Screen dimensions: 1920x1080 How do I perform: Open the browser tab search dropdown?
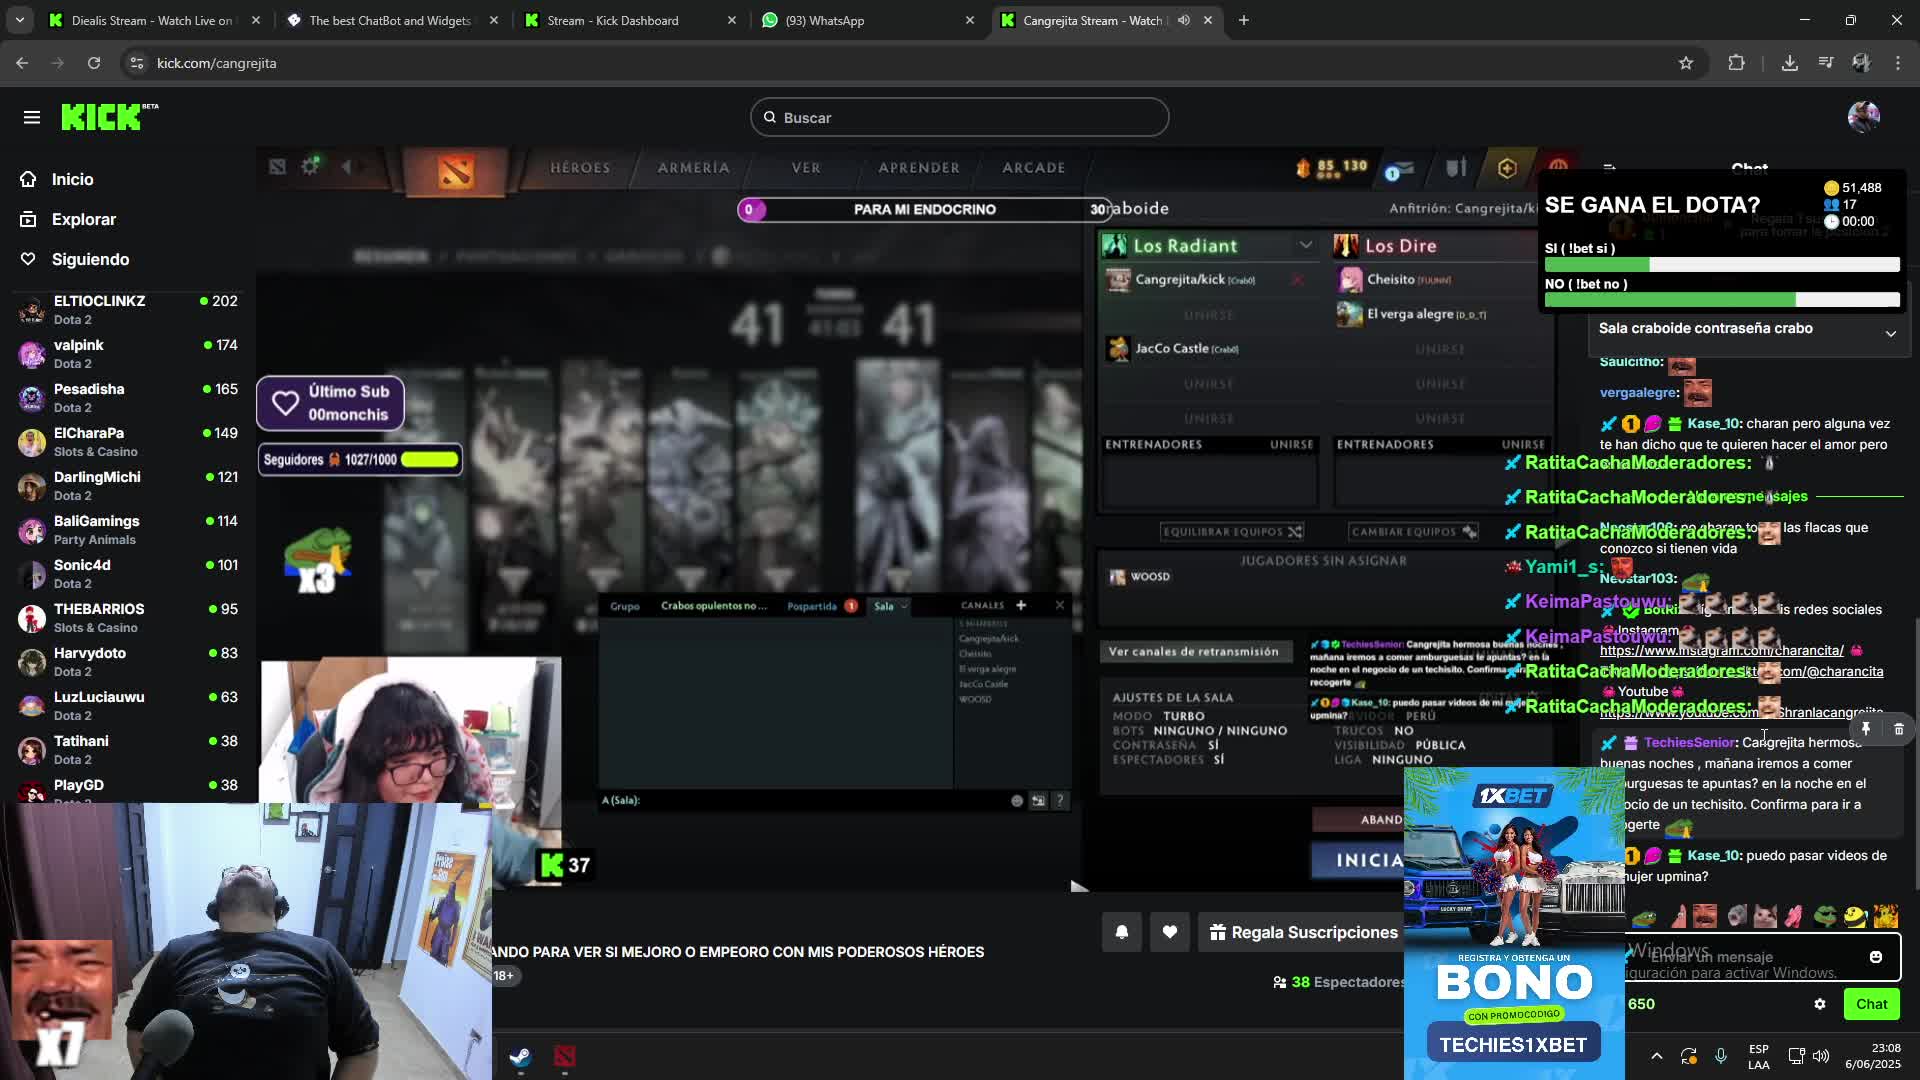click(20, 20)
